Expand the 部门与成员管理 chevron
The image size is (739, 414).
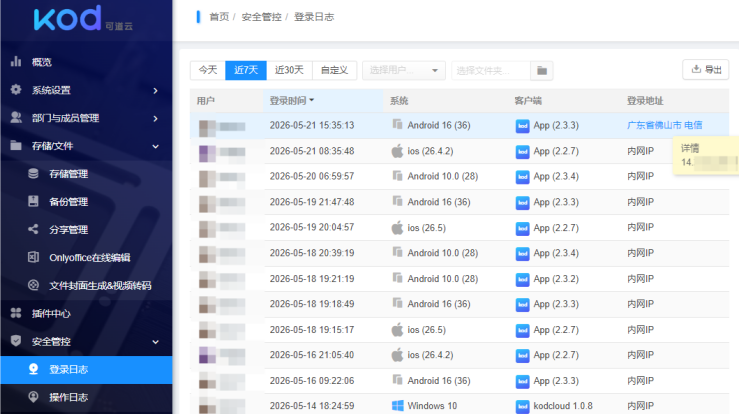(156, 118)
